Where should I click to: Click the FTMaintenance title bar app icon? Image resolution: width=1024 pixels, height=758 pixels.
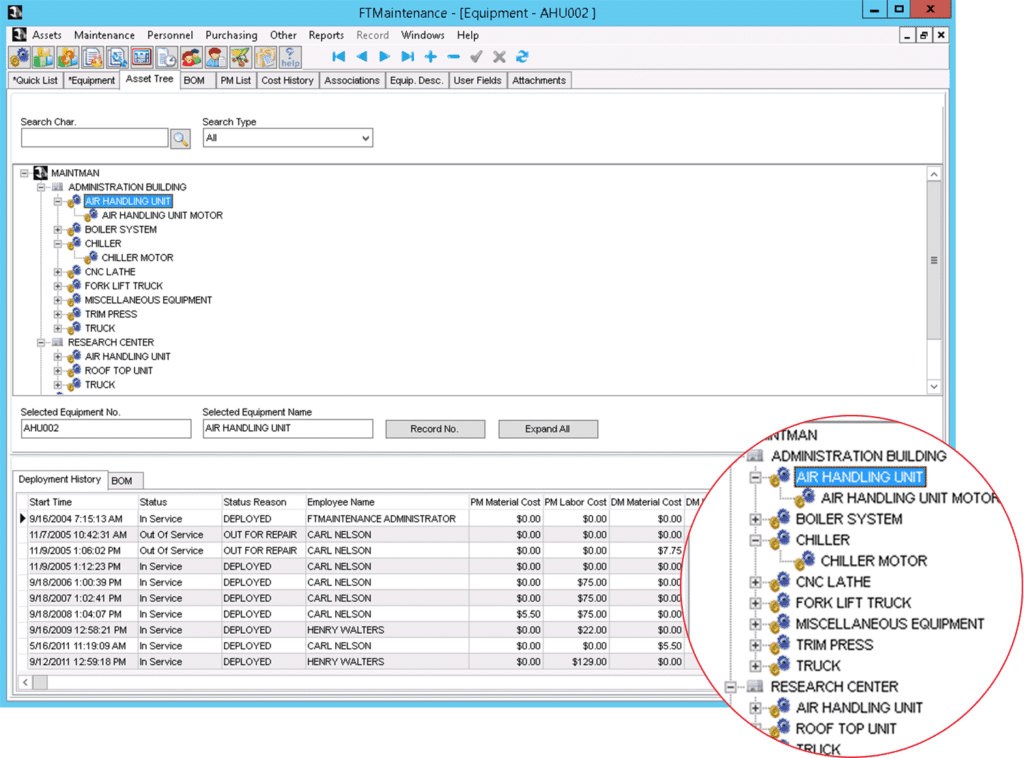[15, 12]
